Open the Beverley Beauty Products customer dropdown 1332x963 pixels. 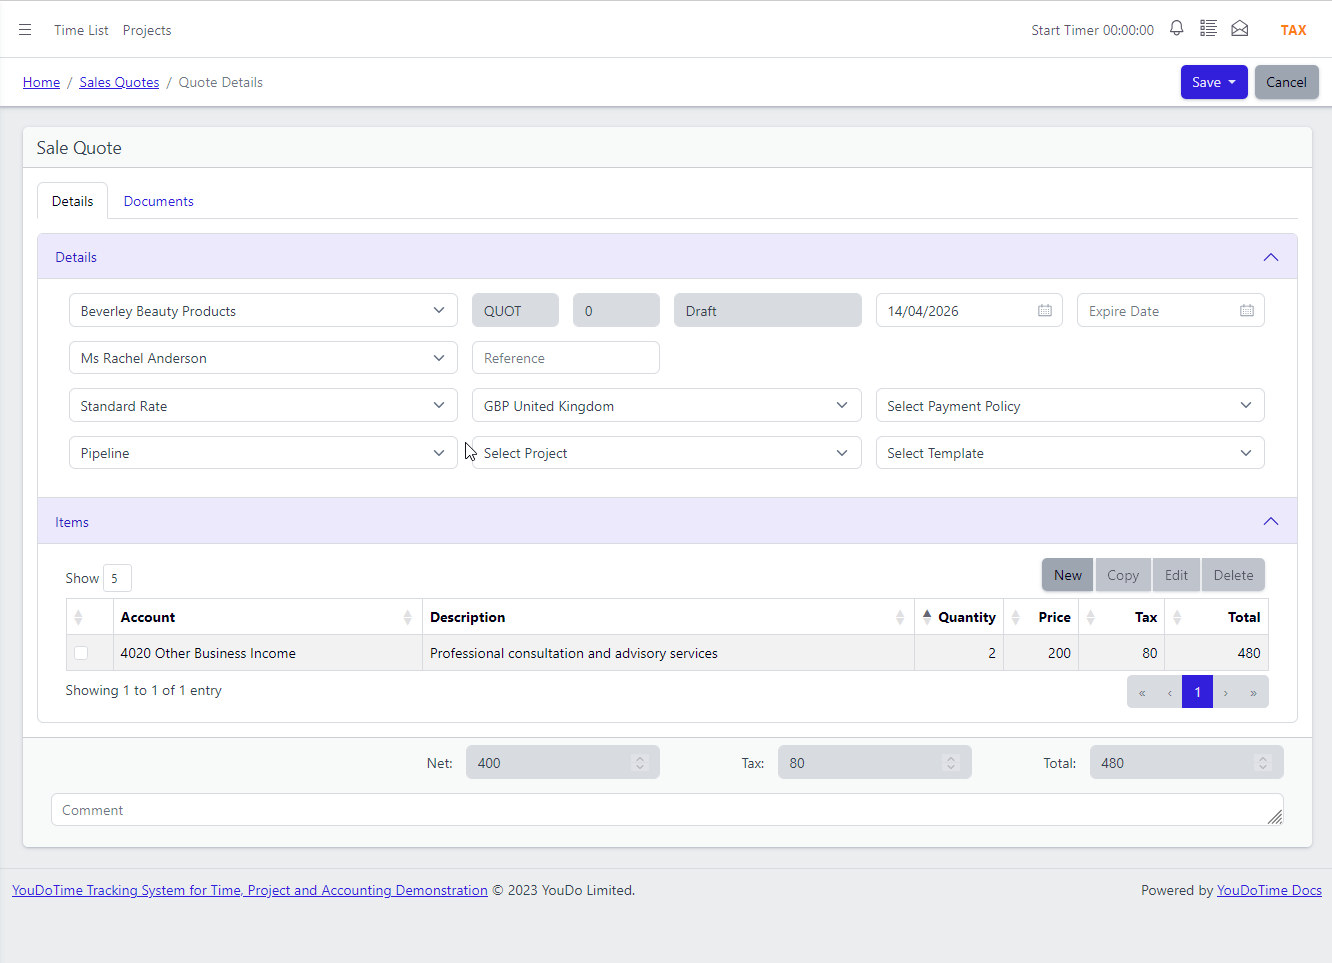point(263,311)
